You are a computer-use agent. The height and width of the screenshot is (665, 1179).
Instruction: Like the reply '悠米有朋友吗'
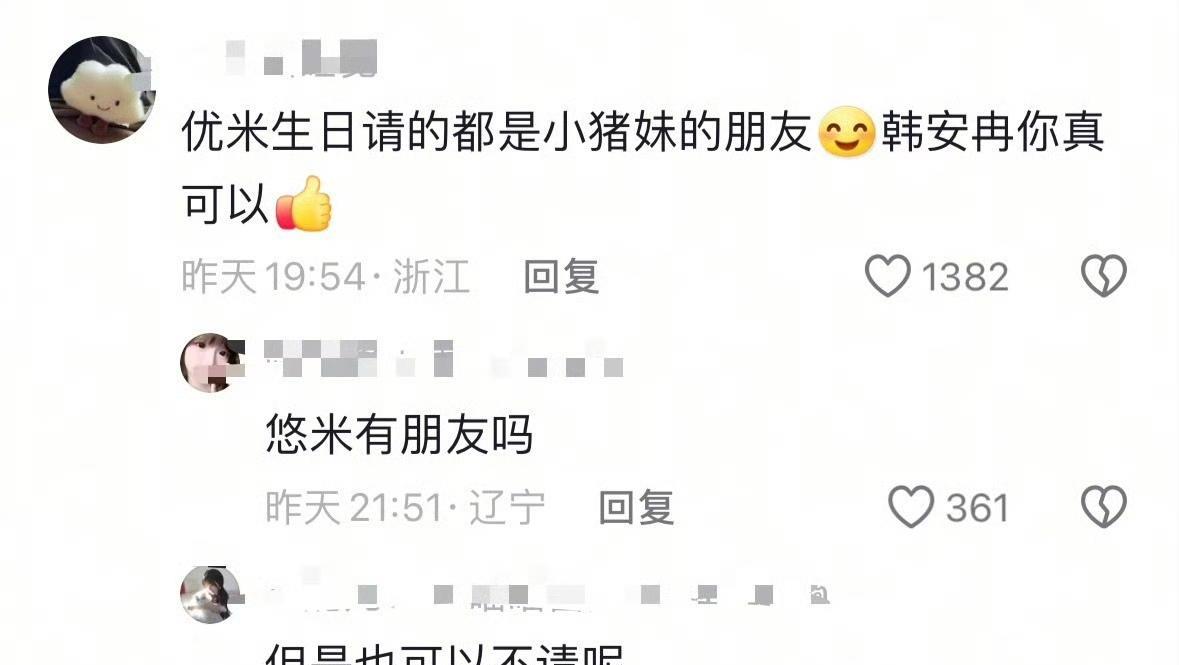pyautogui.click(x=911, y=506)
